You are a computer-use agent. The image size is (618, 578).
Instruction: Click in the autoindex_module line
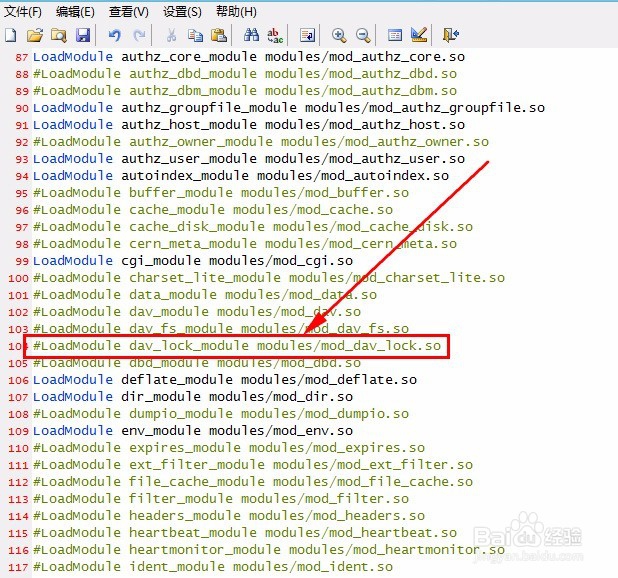240,176
